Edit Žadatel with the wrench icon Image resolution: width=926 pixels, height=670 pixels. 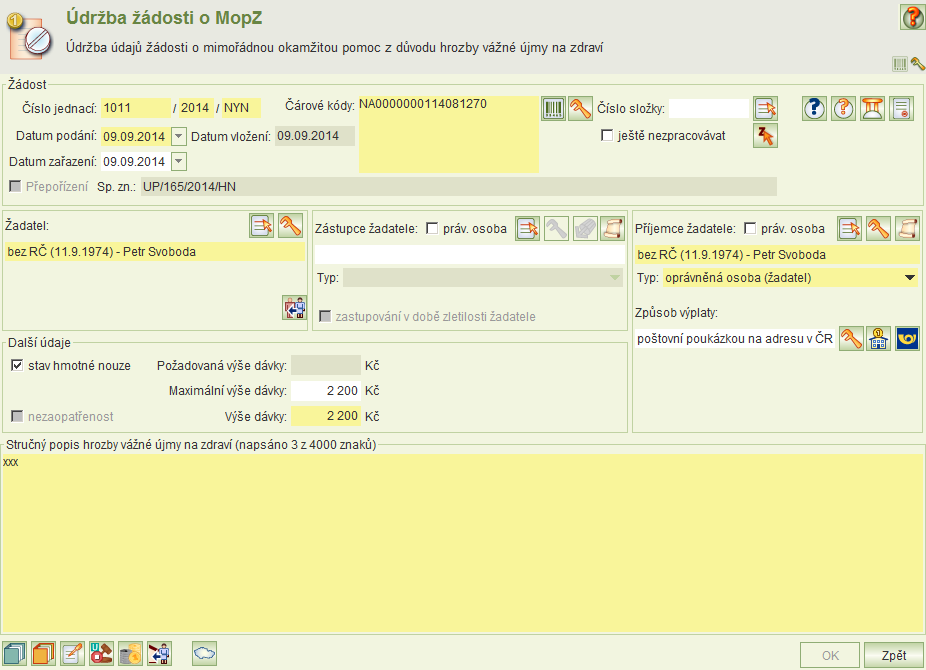291,225
